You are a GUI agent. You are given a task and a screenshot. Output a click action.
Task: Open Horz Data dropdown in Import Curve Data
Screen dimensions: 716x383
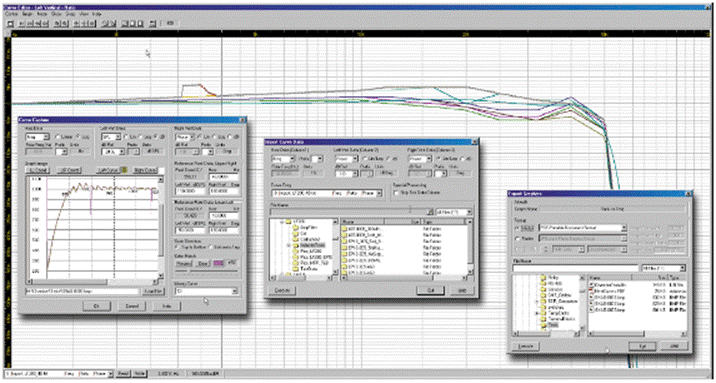pyautogui.click(x=283, y=159)
